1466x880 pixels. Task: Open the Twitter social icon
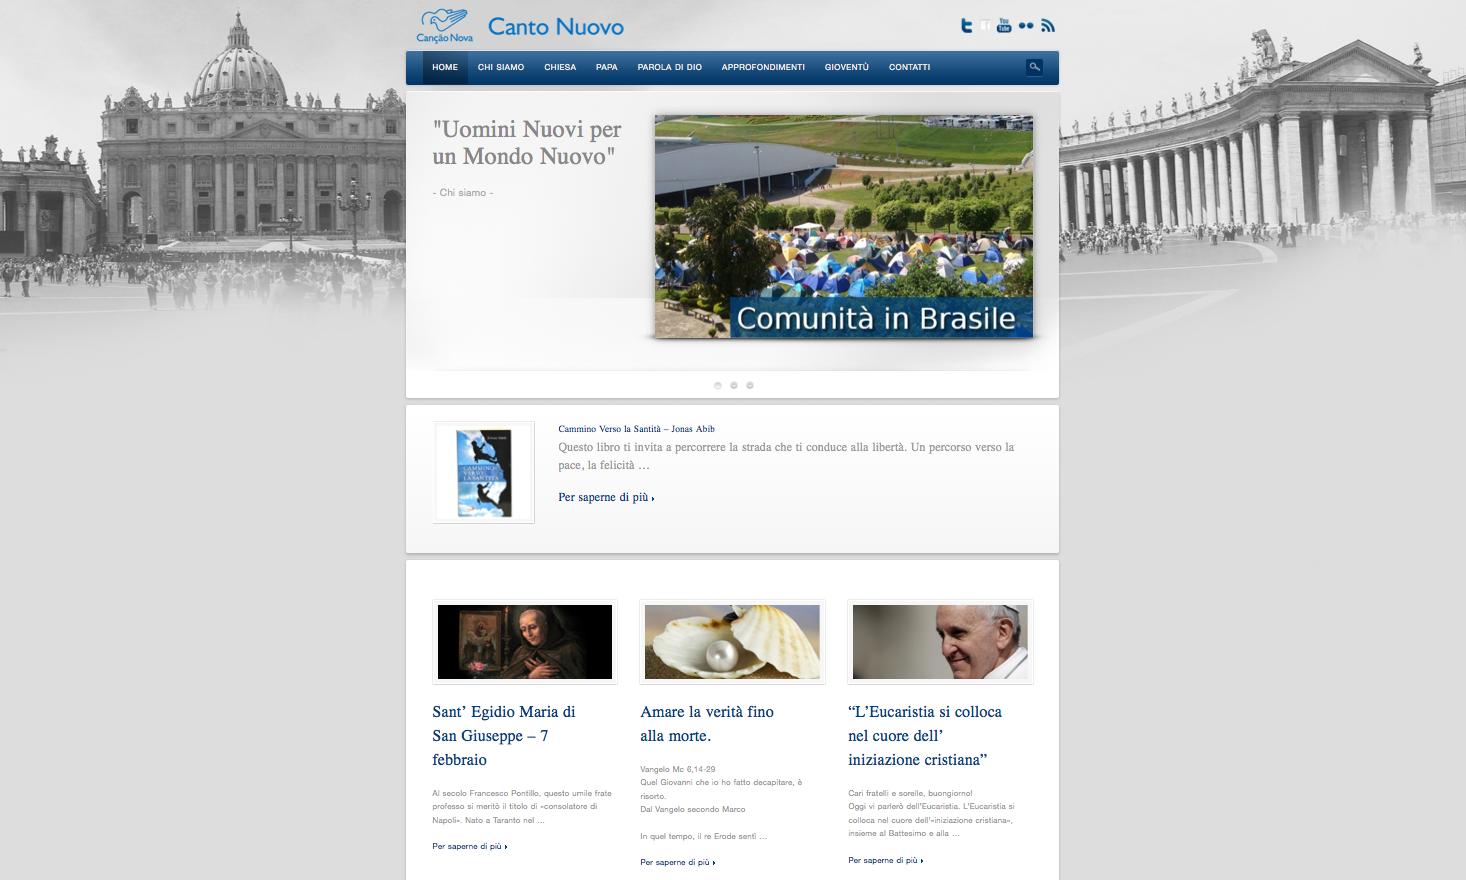(966, 26)
